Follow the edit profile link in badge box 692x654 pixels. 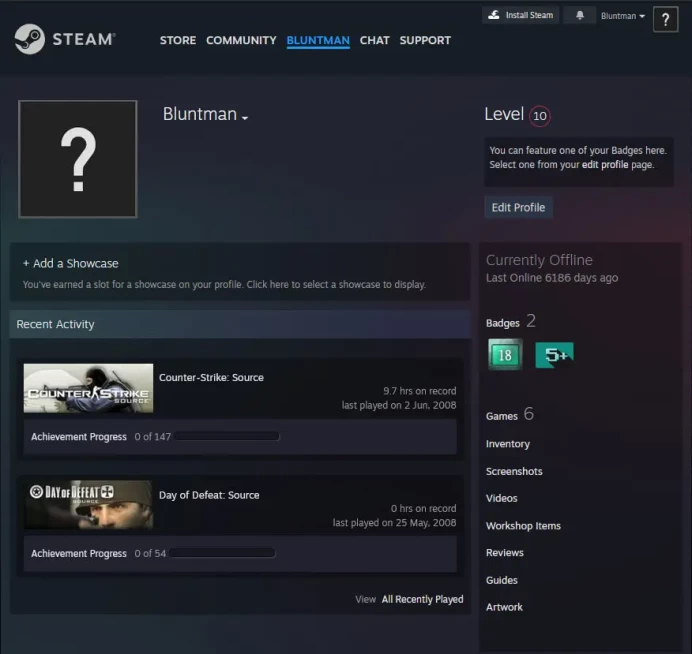605,165
